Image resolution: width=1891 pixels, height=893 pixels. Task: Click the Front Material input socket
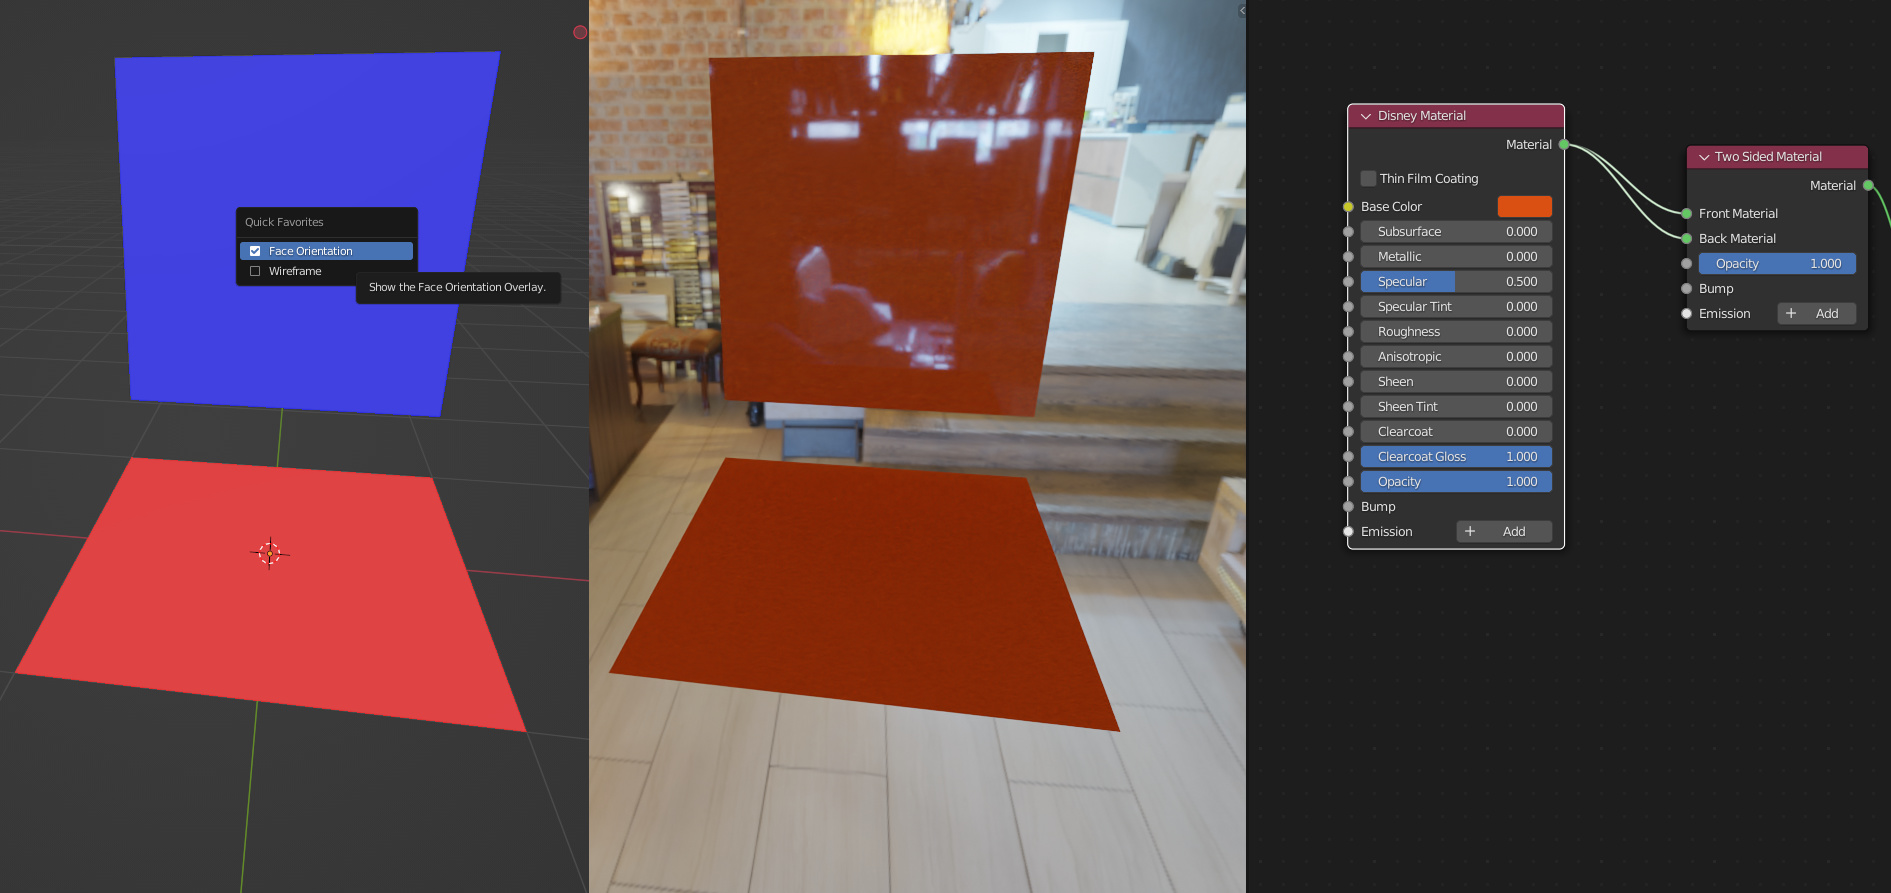click(1687, 214)
